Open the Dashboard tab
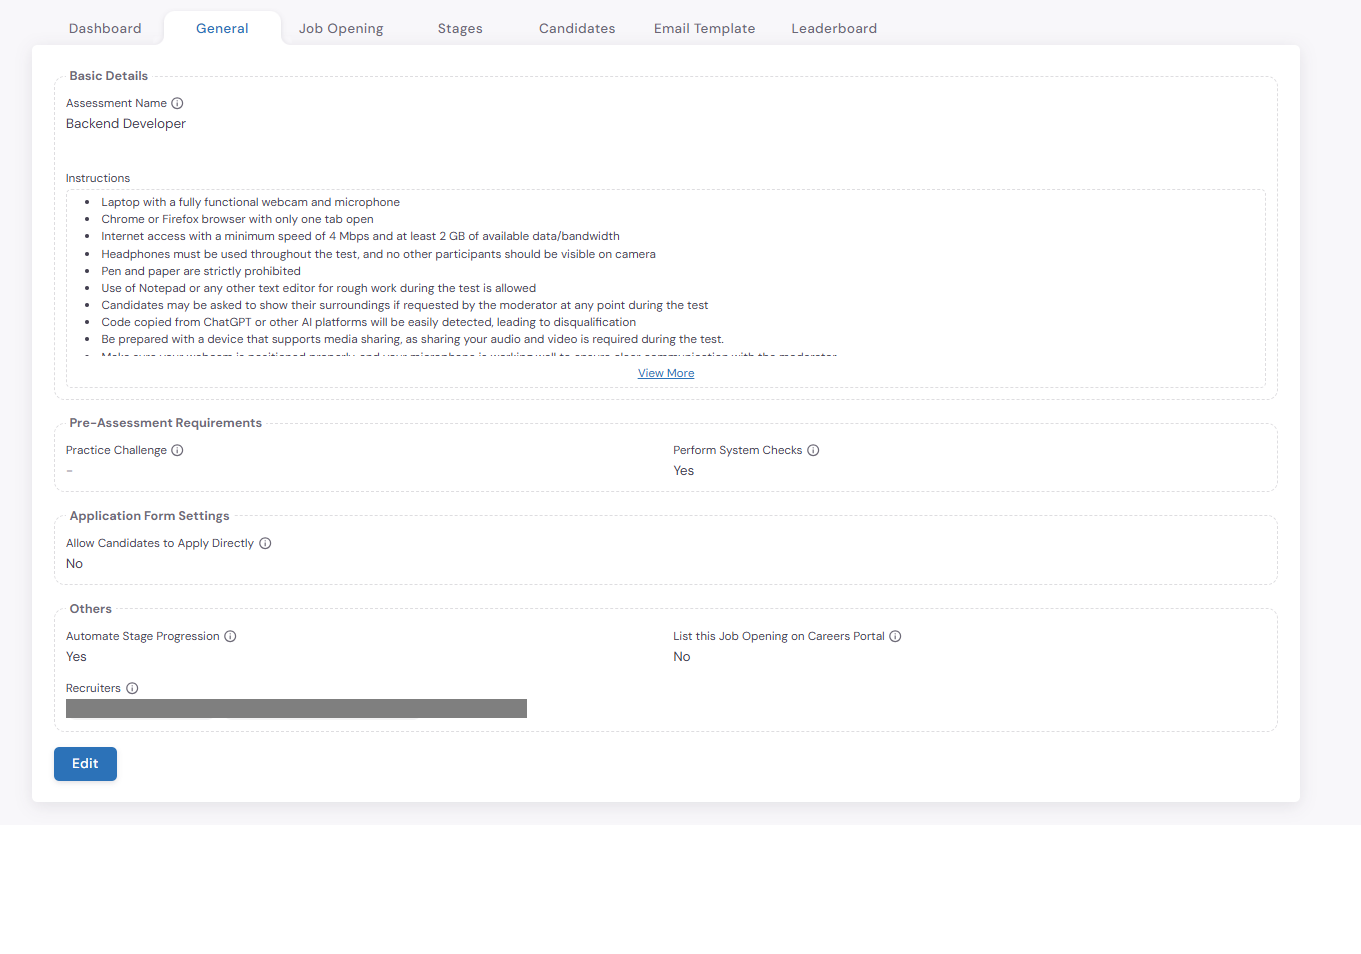1361x954 pixels. click(x=105, y=28)
